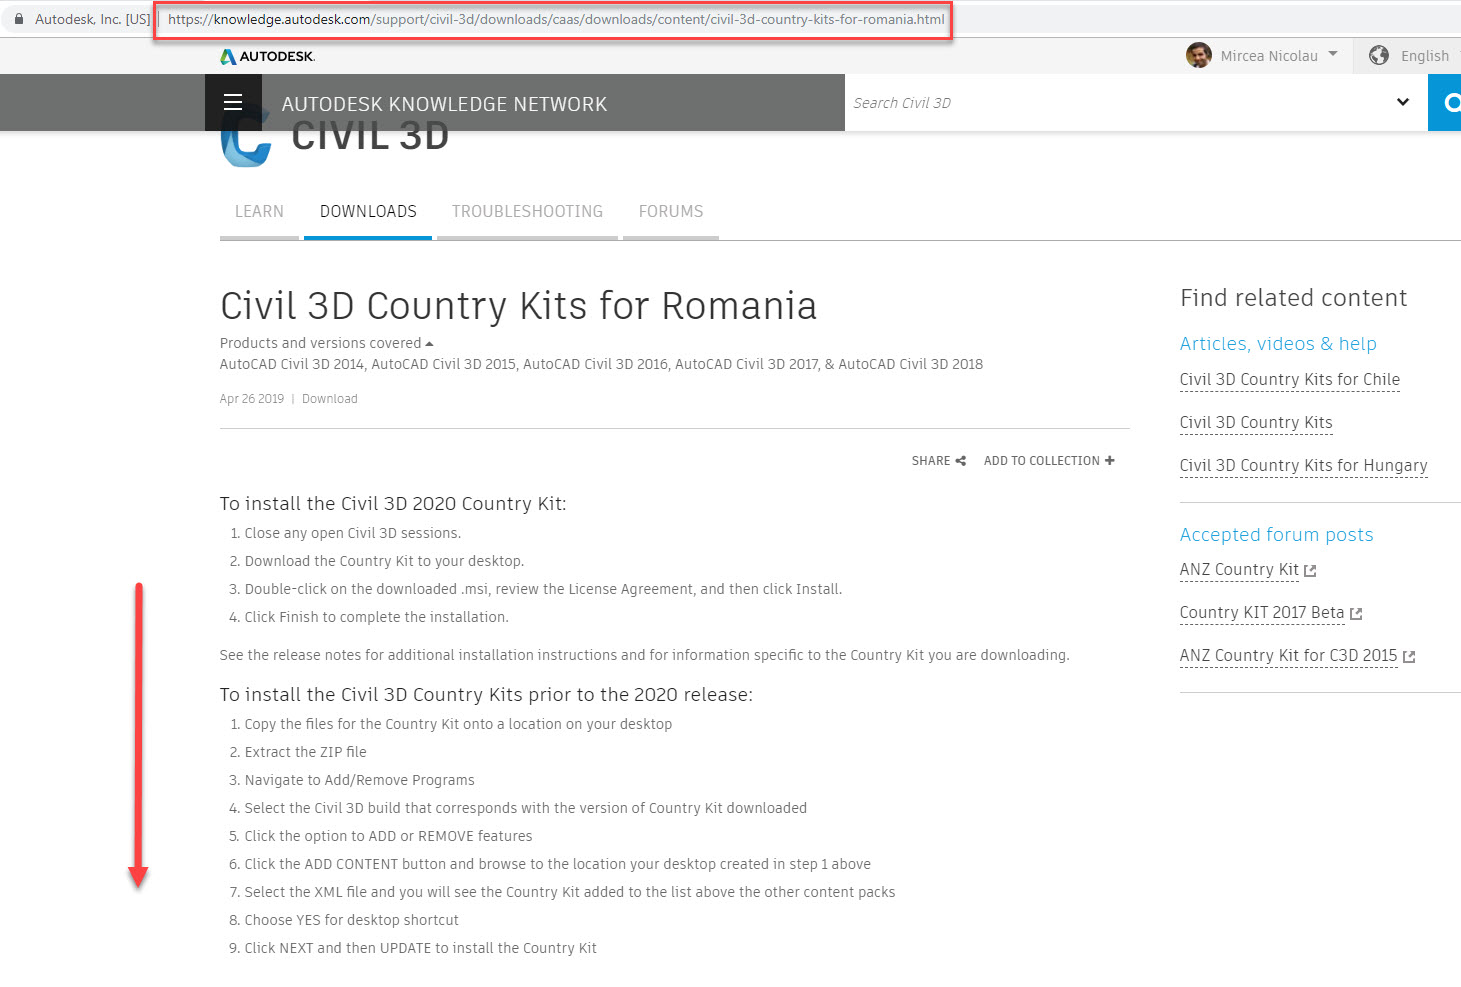Click 'Find related content' heading

click(x=1293, y=298)
